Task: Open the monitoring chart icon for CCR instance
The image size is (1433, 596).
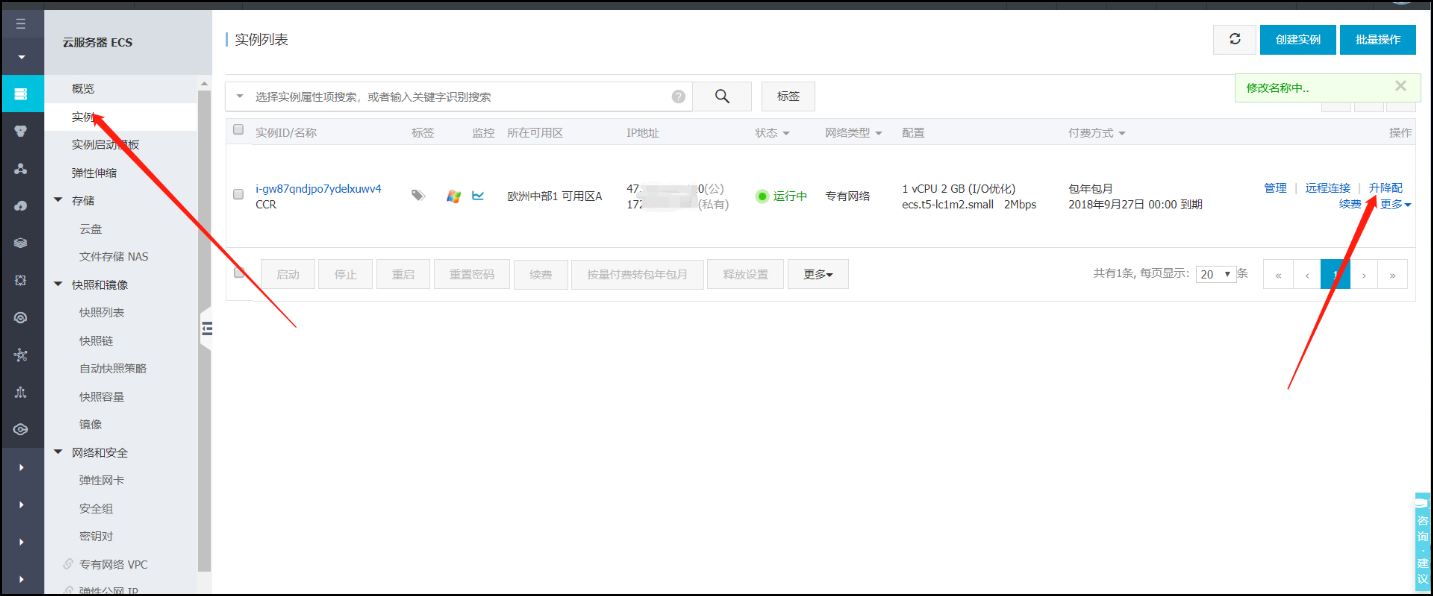Action: [x=478, y=195]
